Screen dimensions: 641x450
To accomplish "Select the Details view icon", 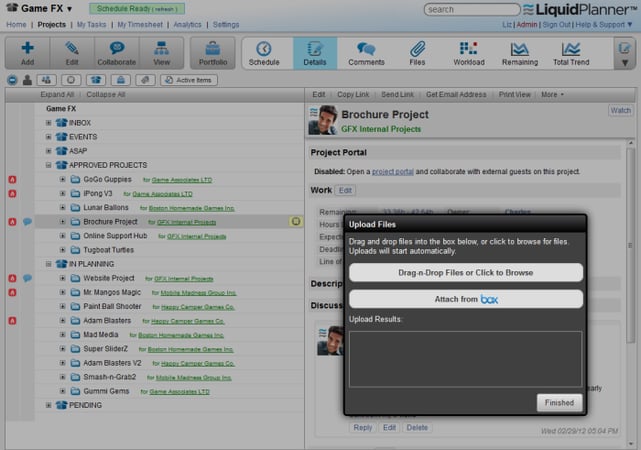I will 315,53.
